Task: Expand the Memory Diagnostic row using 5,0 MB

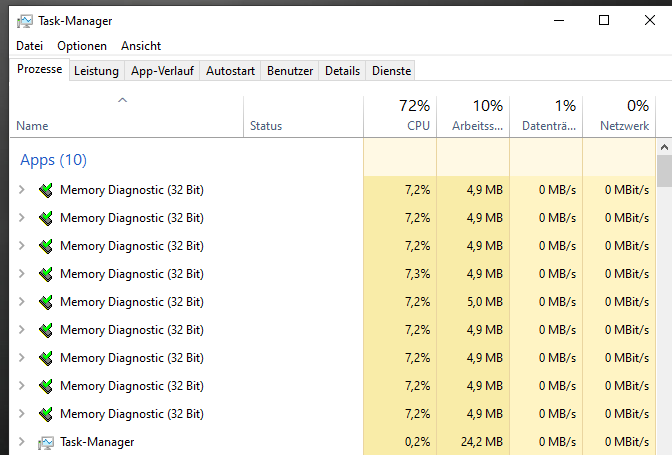Action: [21, 302]
